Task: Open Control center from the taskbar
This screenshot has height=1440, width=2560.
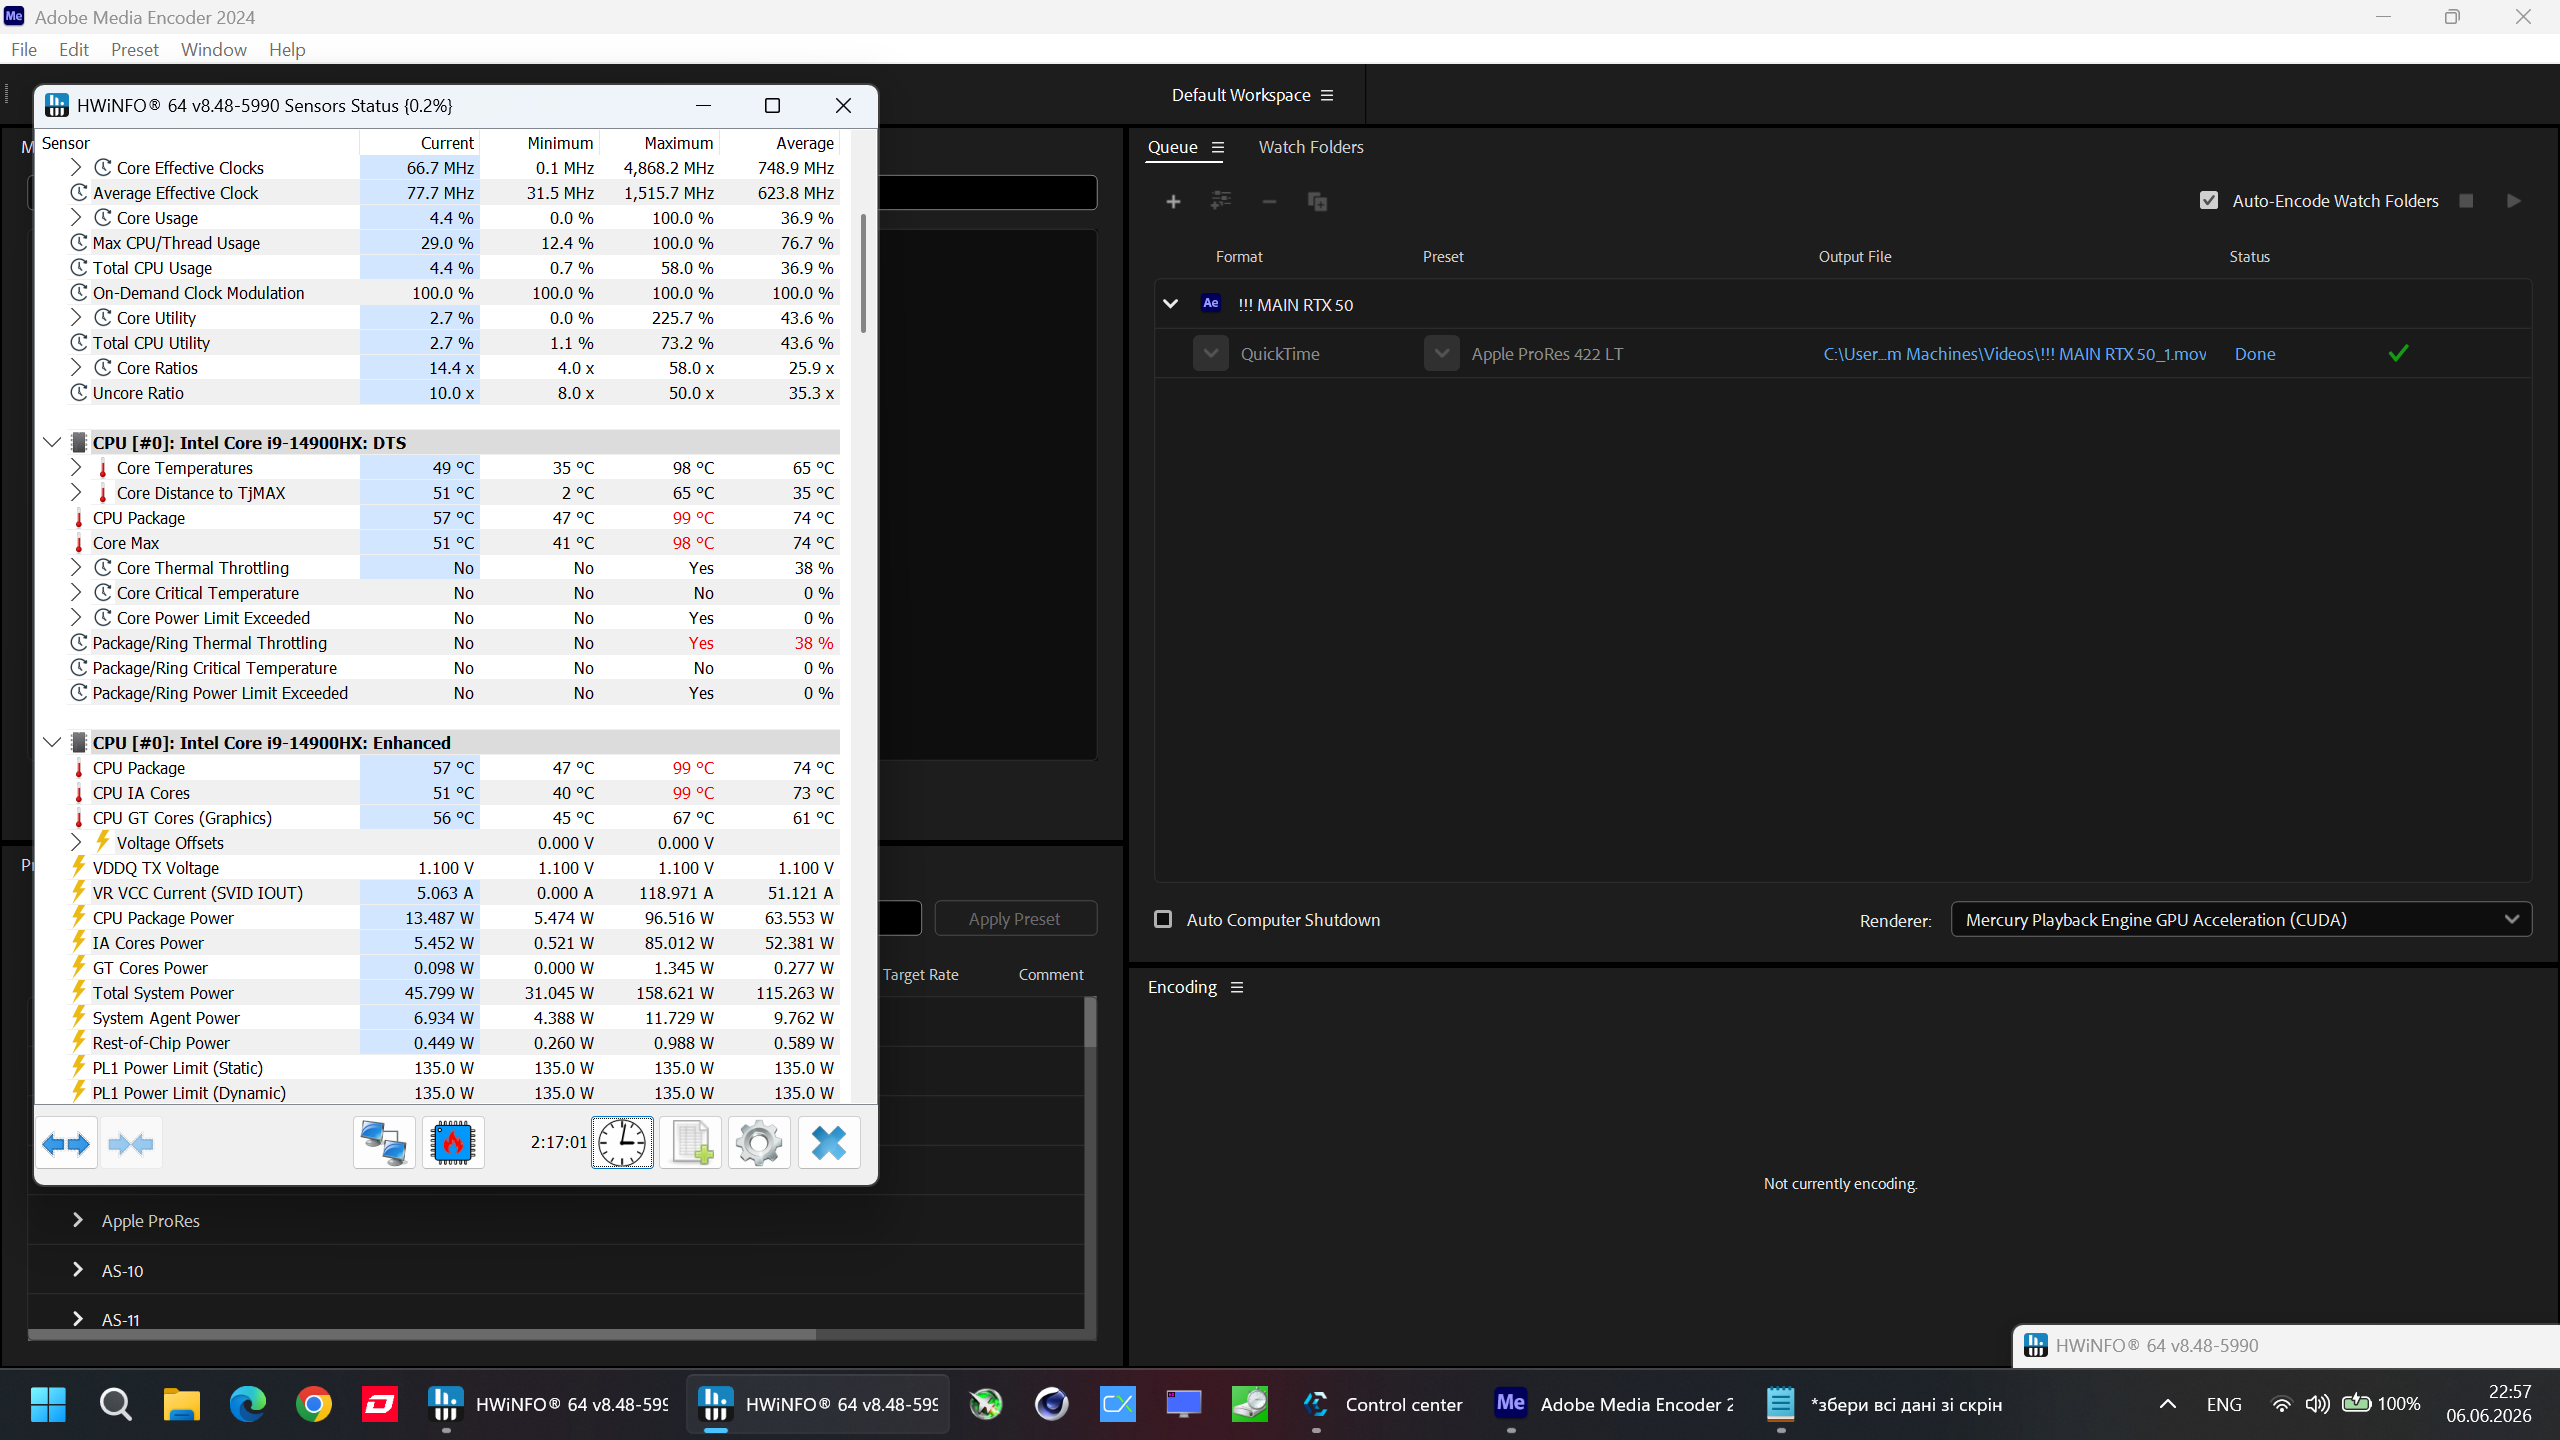Action: (1384, 1404)
